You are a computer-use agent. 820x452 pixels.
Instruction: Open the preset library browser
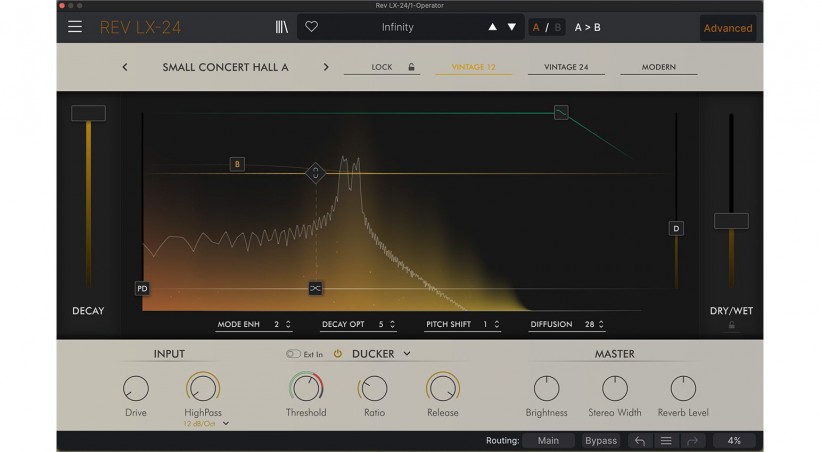[282, 27]
